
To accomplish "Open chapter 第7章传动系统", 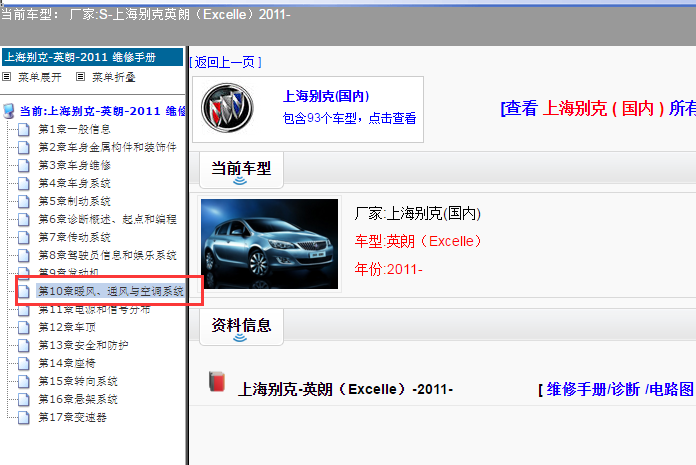I will pyautogui.click(x=74, y=237).
